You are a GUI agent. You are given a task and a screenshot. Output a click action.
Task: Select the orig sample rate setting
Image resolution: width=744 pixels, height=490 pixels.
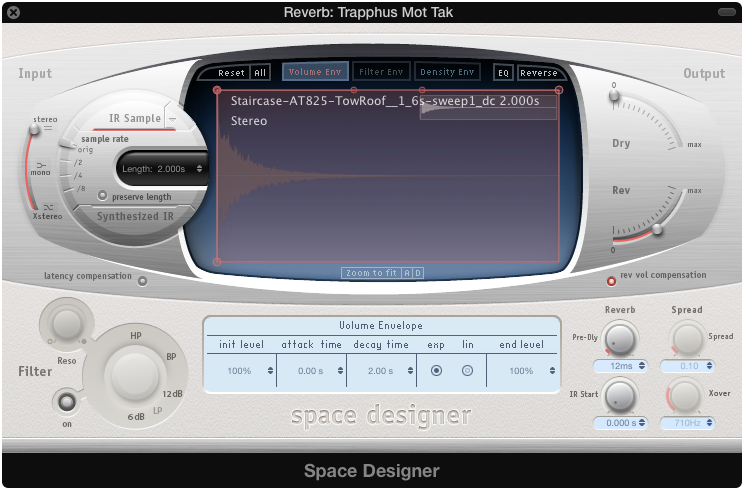point(85,149)
